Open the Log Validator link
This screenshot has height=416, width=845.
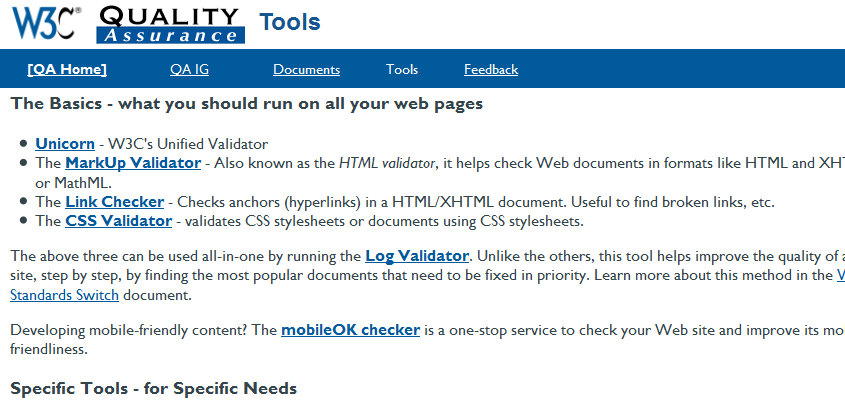(417, 255)
